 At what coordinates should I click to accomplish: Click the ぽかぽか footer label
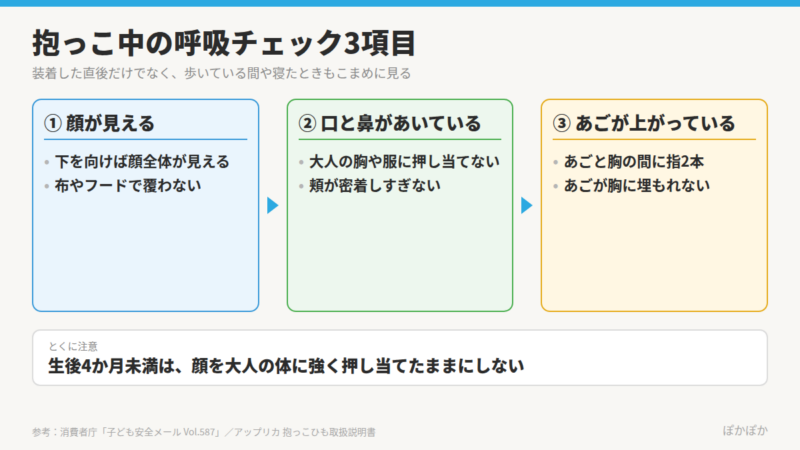(745, 431)
